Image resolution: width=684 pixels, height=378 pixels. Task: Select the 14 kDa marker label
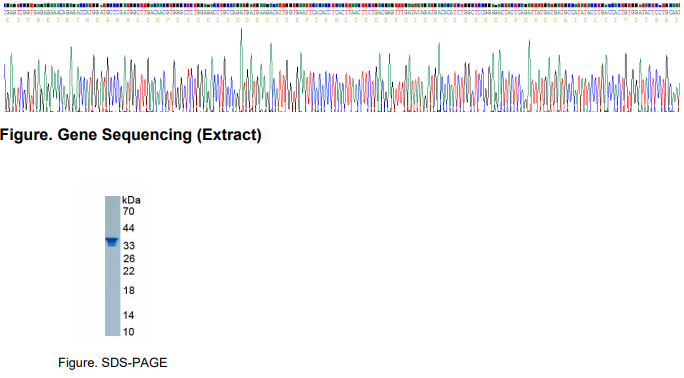pos(129,315)
